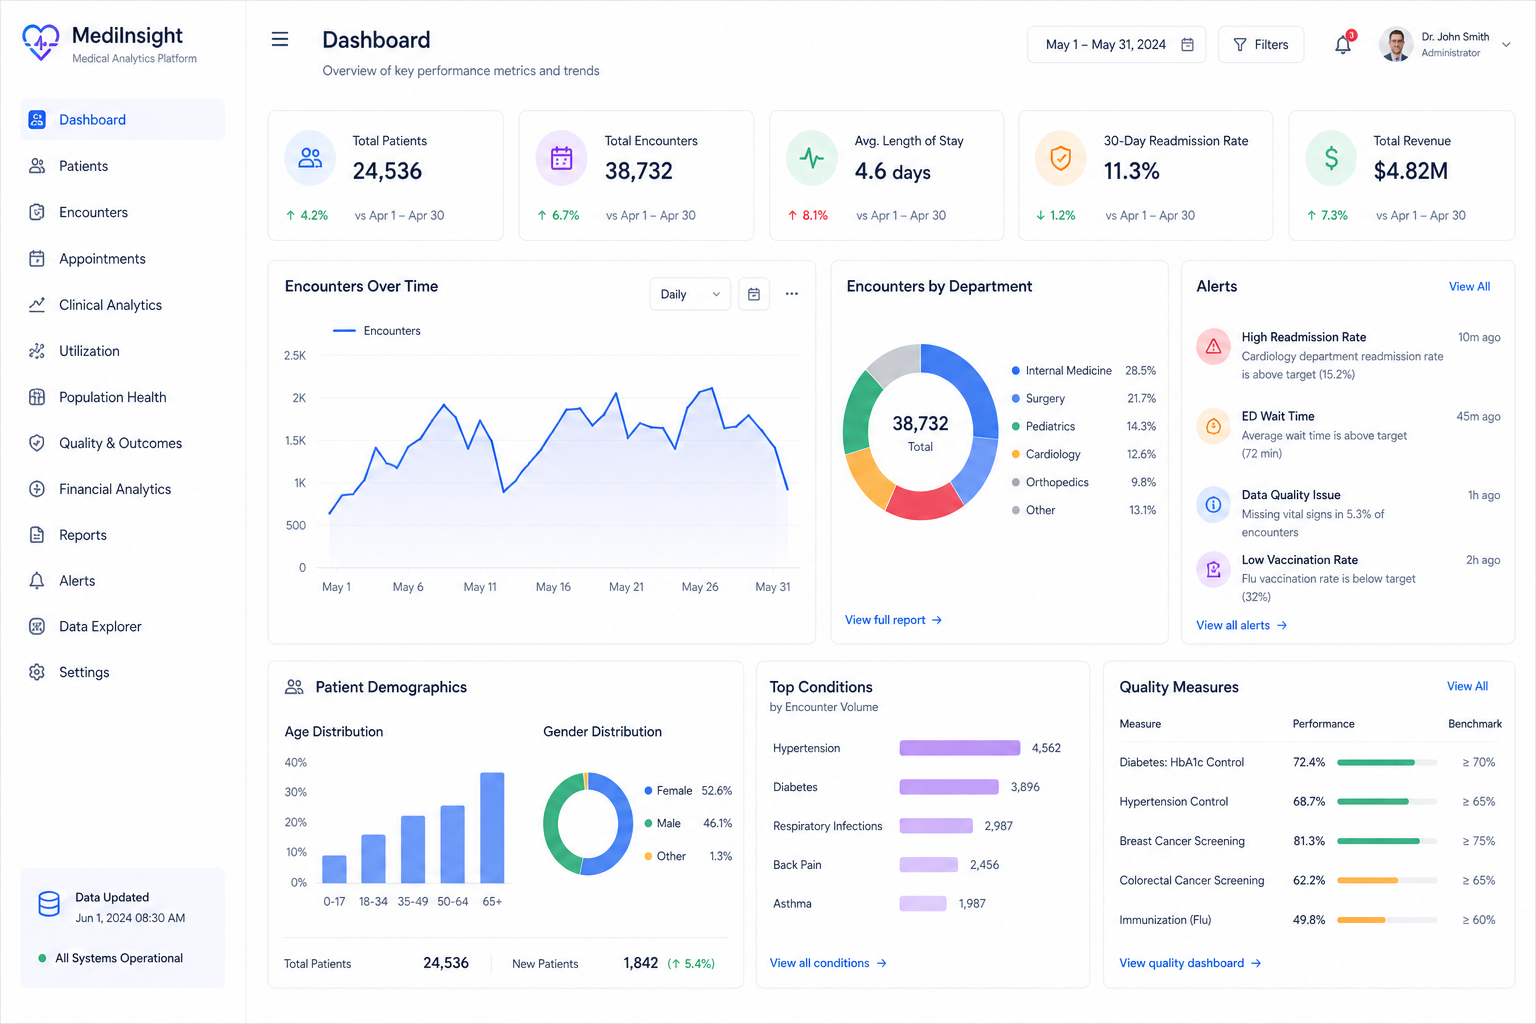Click the View quality dashboard link
Screen dimensions: 1536x1024
coord(1190,963)
